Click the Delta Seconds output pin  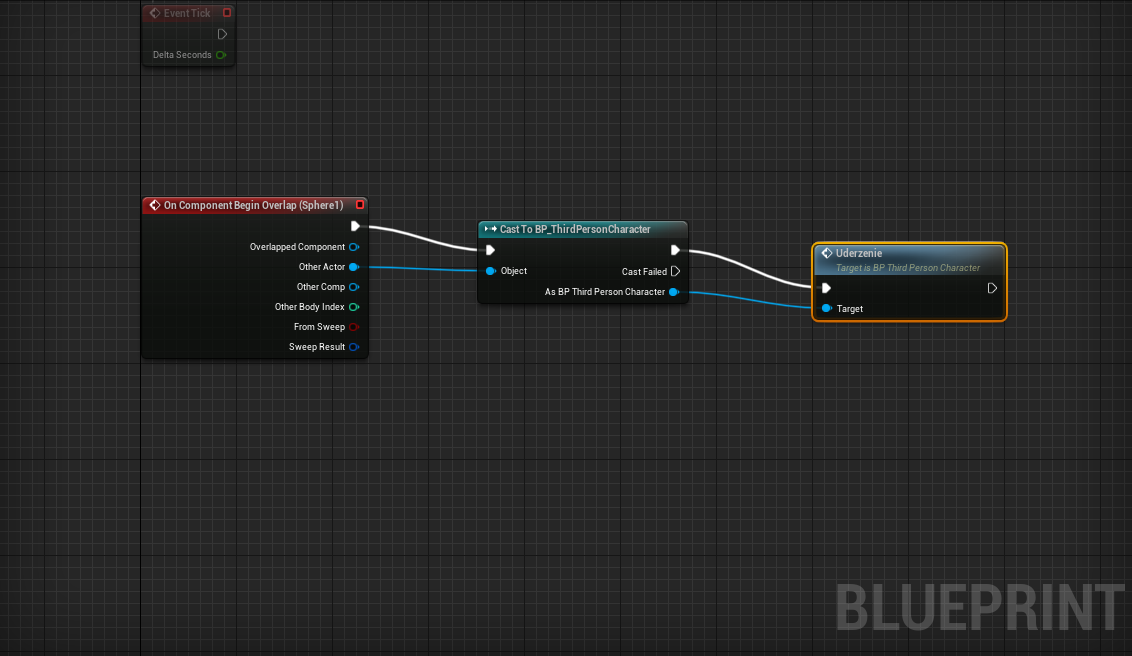pyautogui.click(x=220, y=55)
